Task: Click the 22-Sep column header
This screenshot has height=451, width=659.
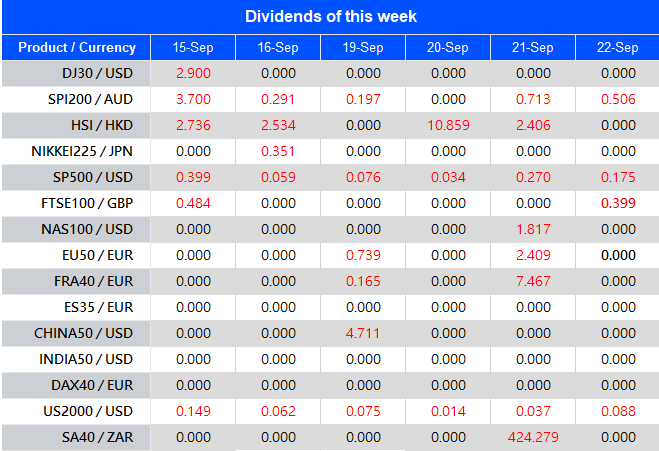Action: 618,48
